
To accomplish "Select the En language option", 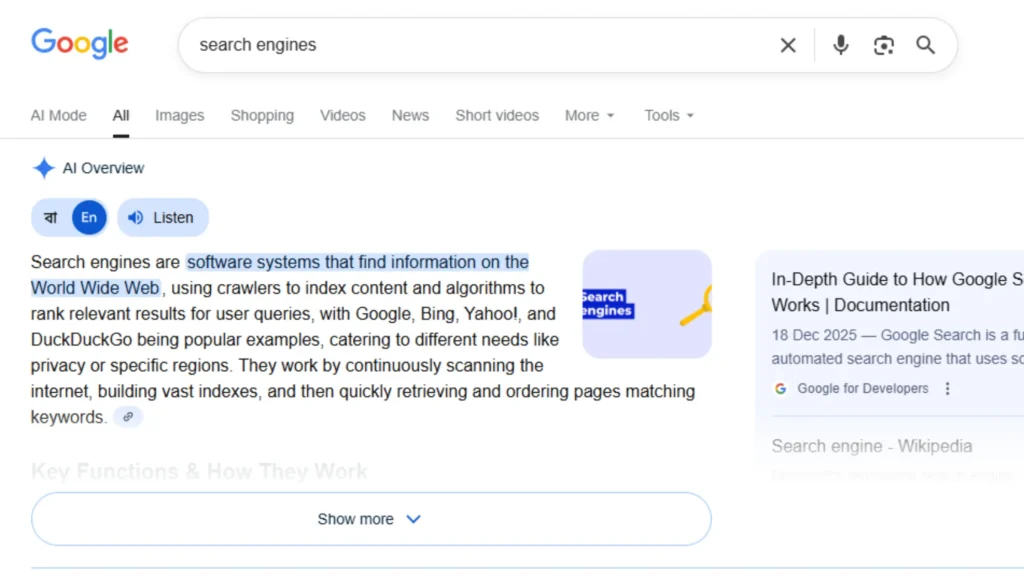I will click(x=88, y=217).
